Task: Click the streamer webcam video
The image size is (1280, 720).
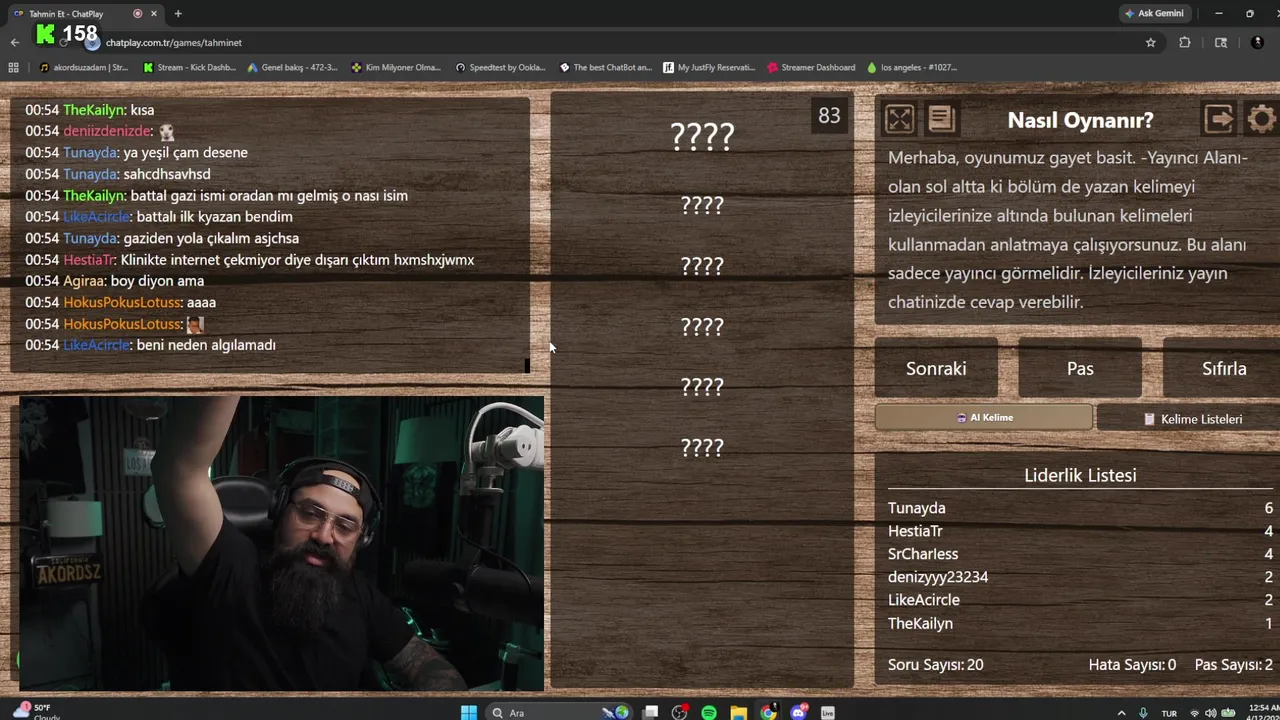Action: coord(281,543)
